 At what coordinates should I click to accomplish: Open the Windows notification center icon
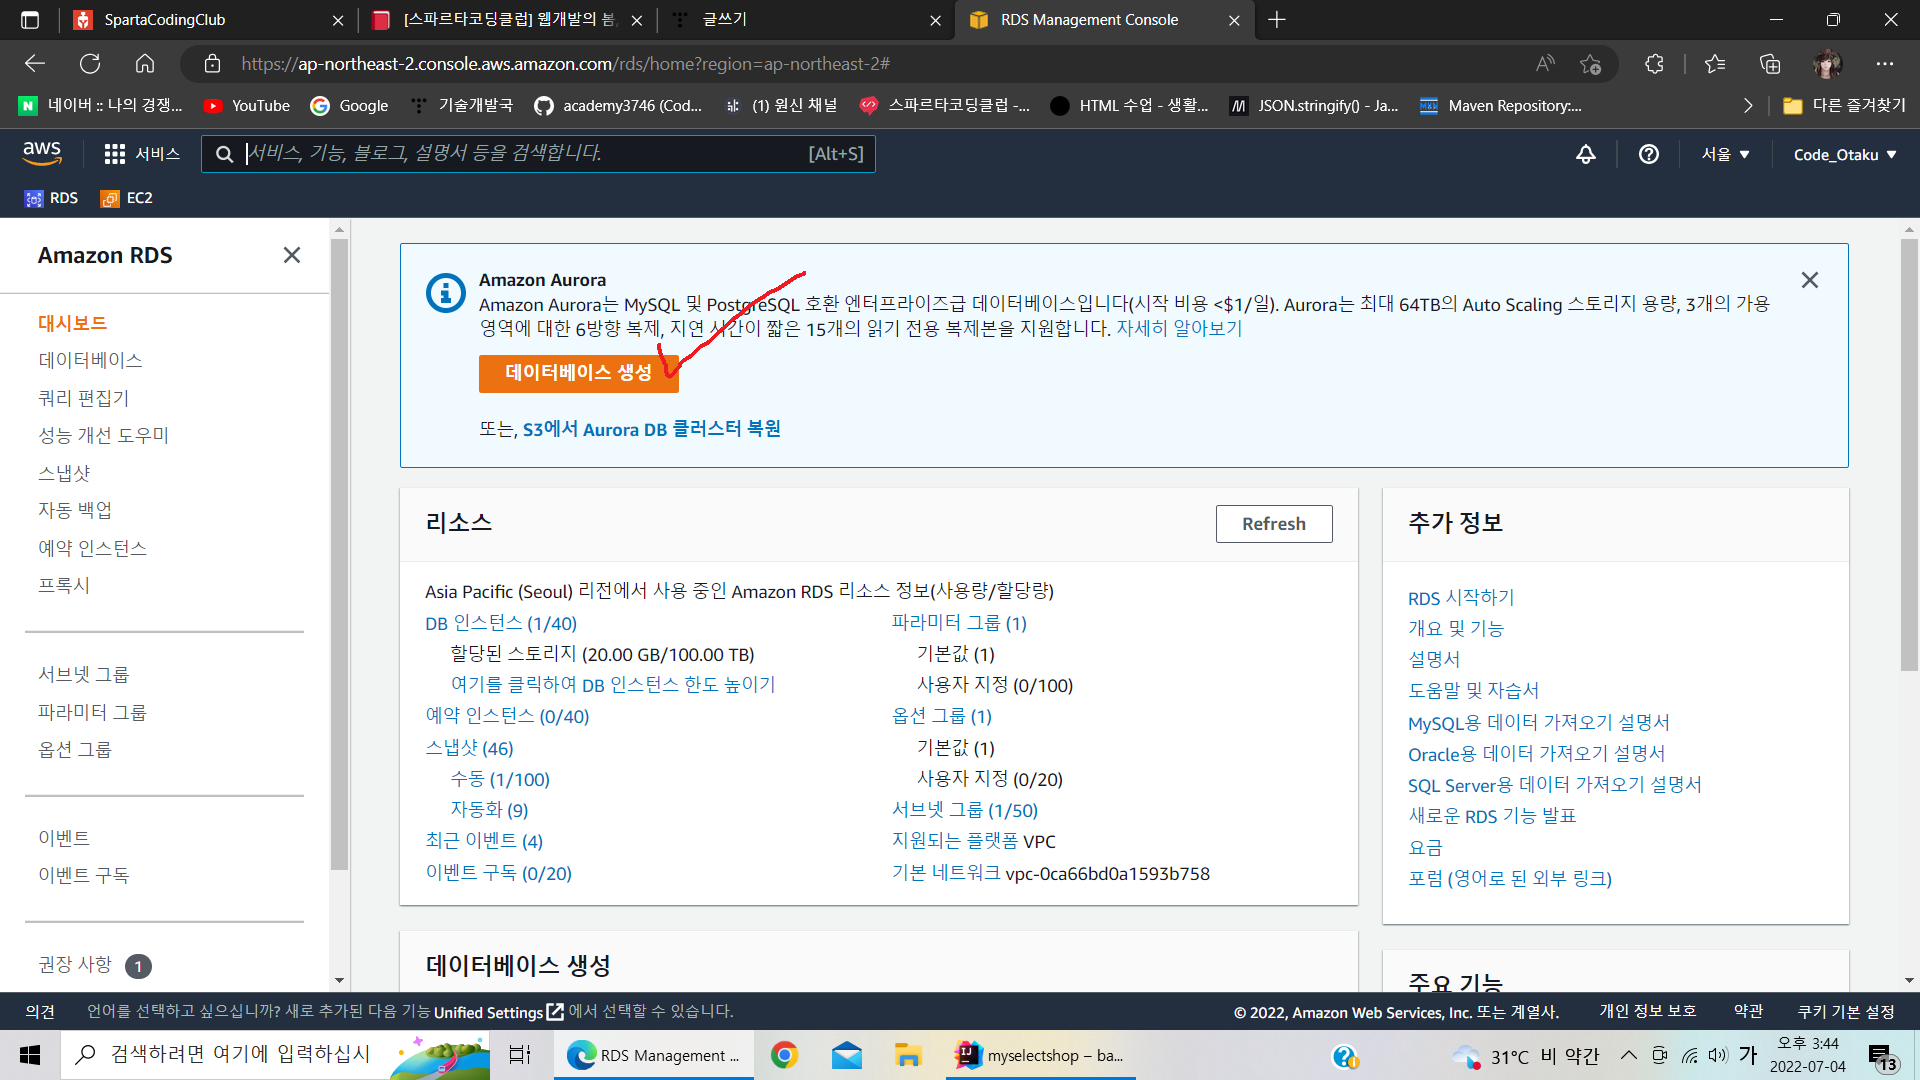tap(1883, 1057)
